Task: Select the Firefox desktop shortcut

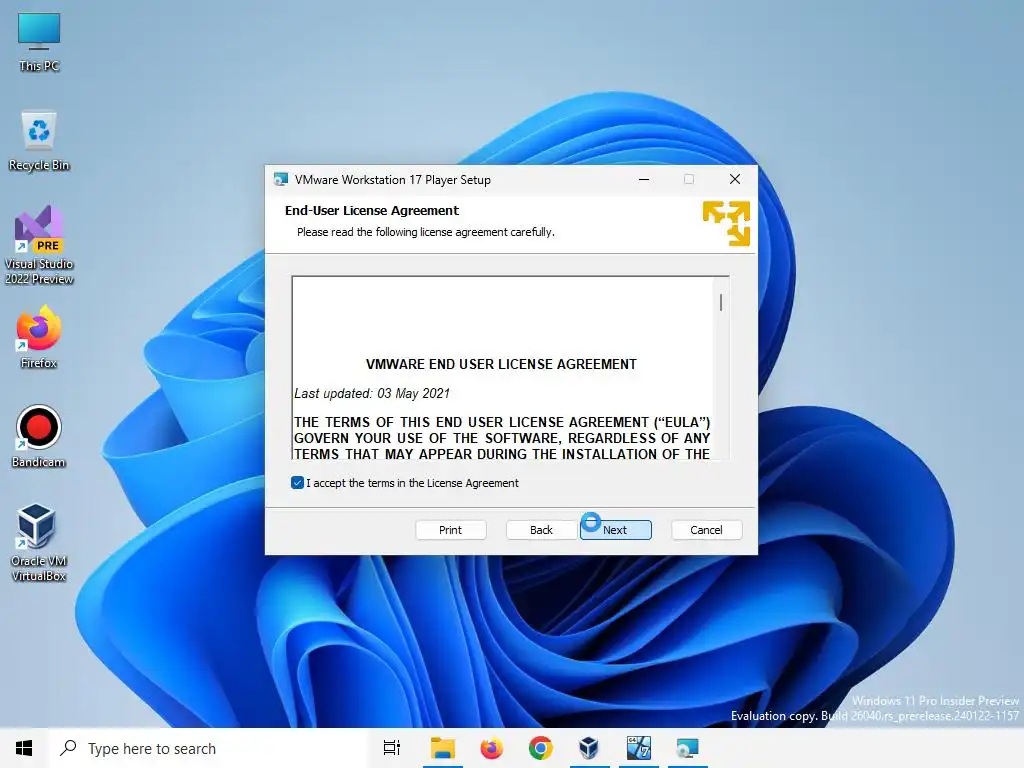Action: 39,337
